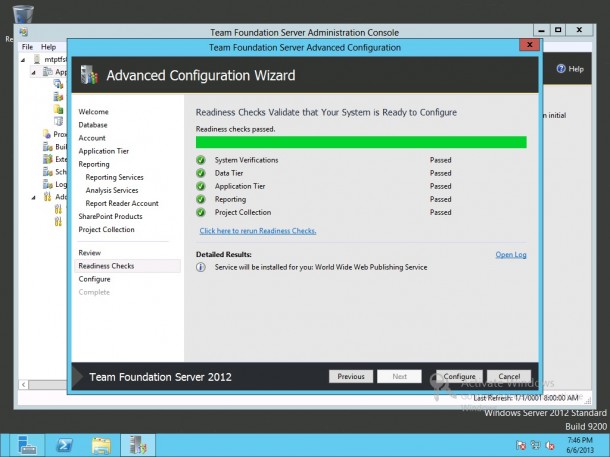Select the Reporting Services step
The image size is (610, 457).
tap(114, 177)
